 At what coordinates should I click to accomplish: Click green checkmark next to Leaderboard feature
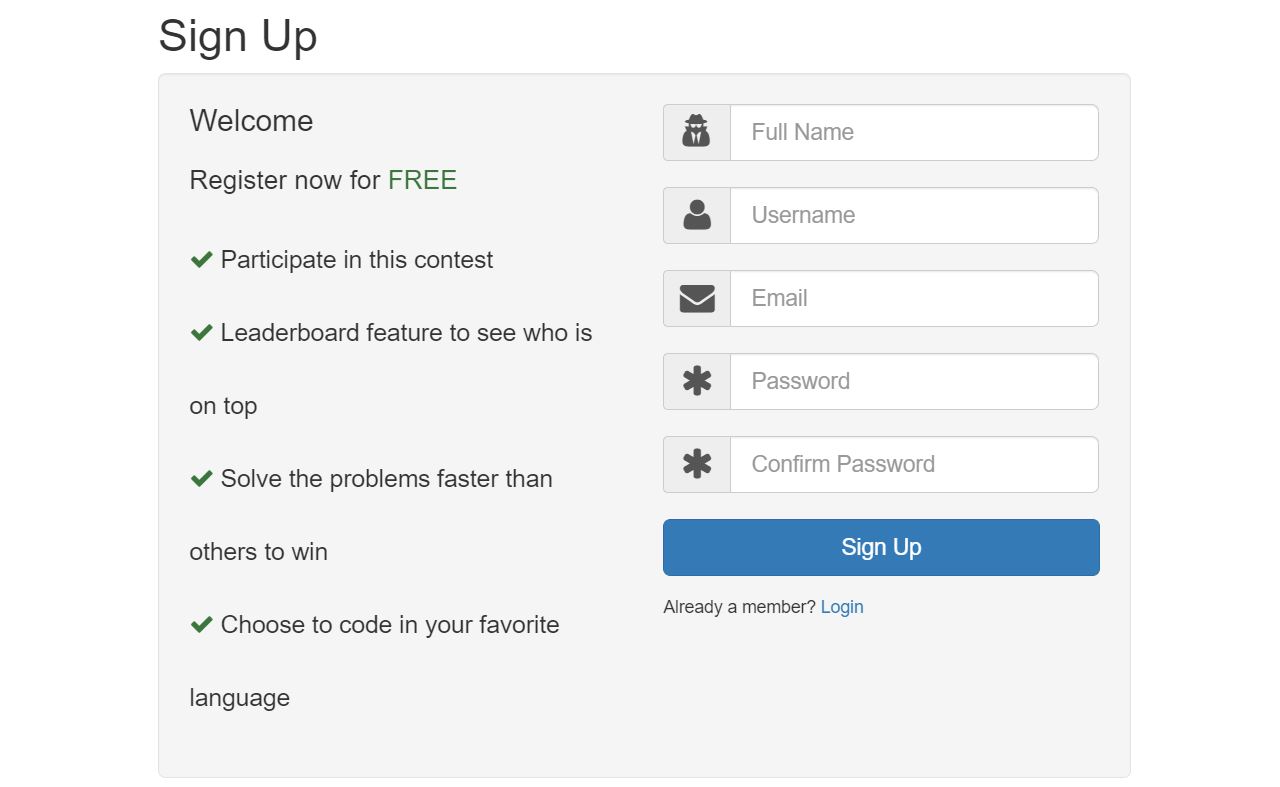pyautogui.click(x=201, y=333)
